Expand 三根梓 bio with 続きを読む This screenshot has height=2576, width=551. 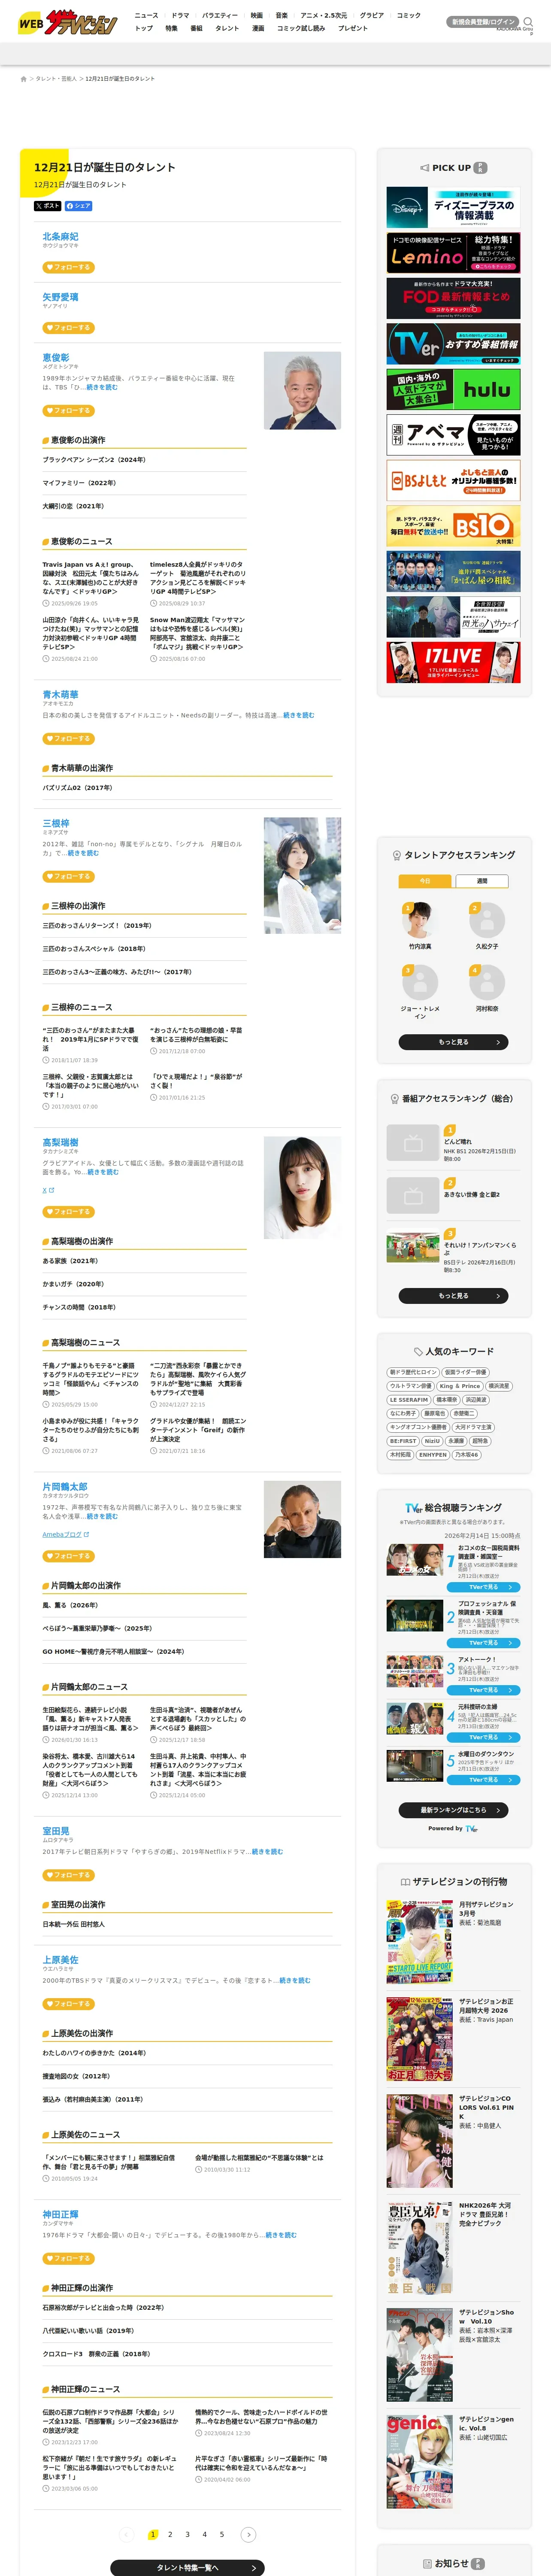pyautogui.click(x=83, y=853)
